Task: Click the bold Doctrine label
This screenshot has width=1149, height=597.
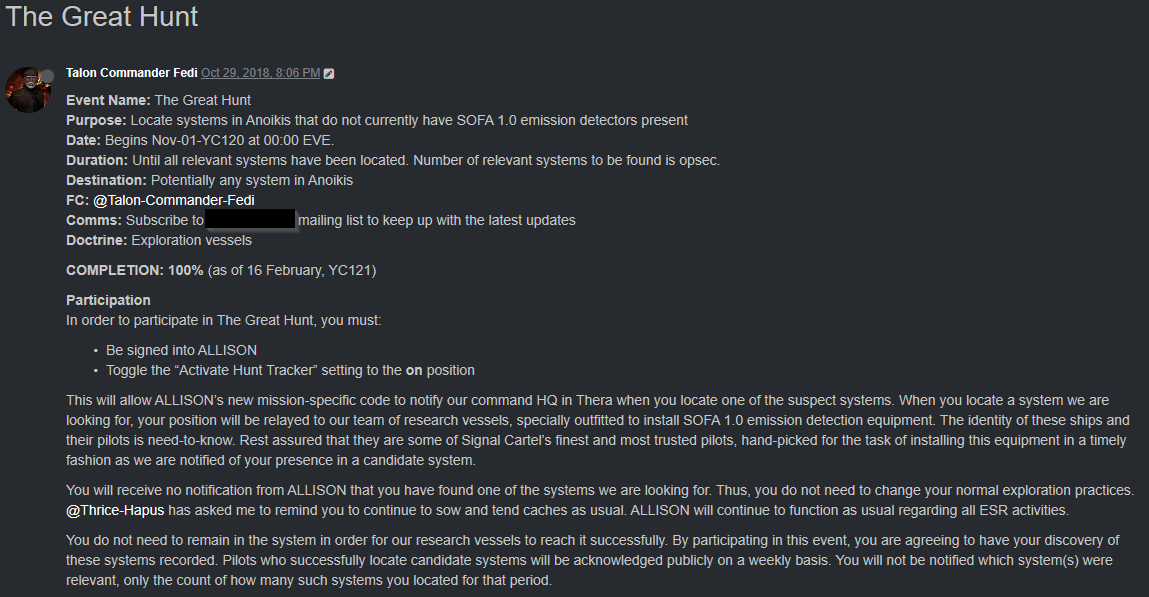Action: click(x=97, y=240)
